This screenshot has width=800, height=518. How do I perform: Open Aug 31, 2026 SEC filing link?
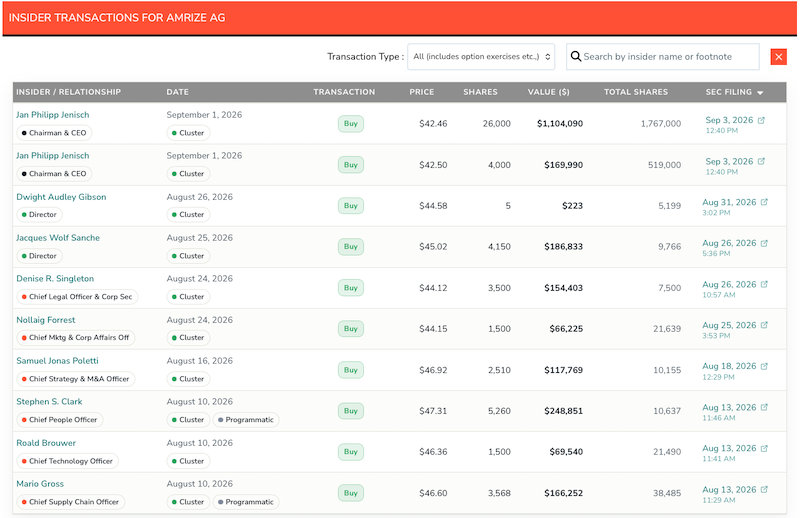(729, 202)
